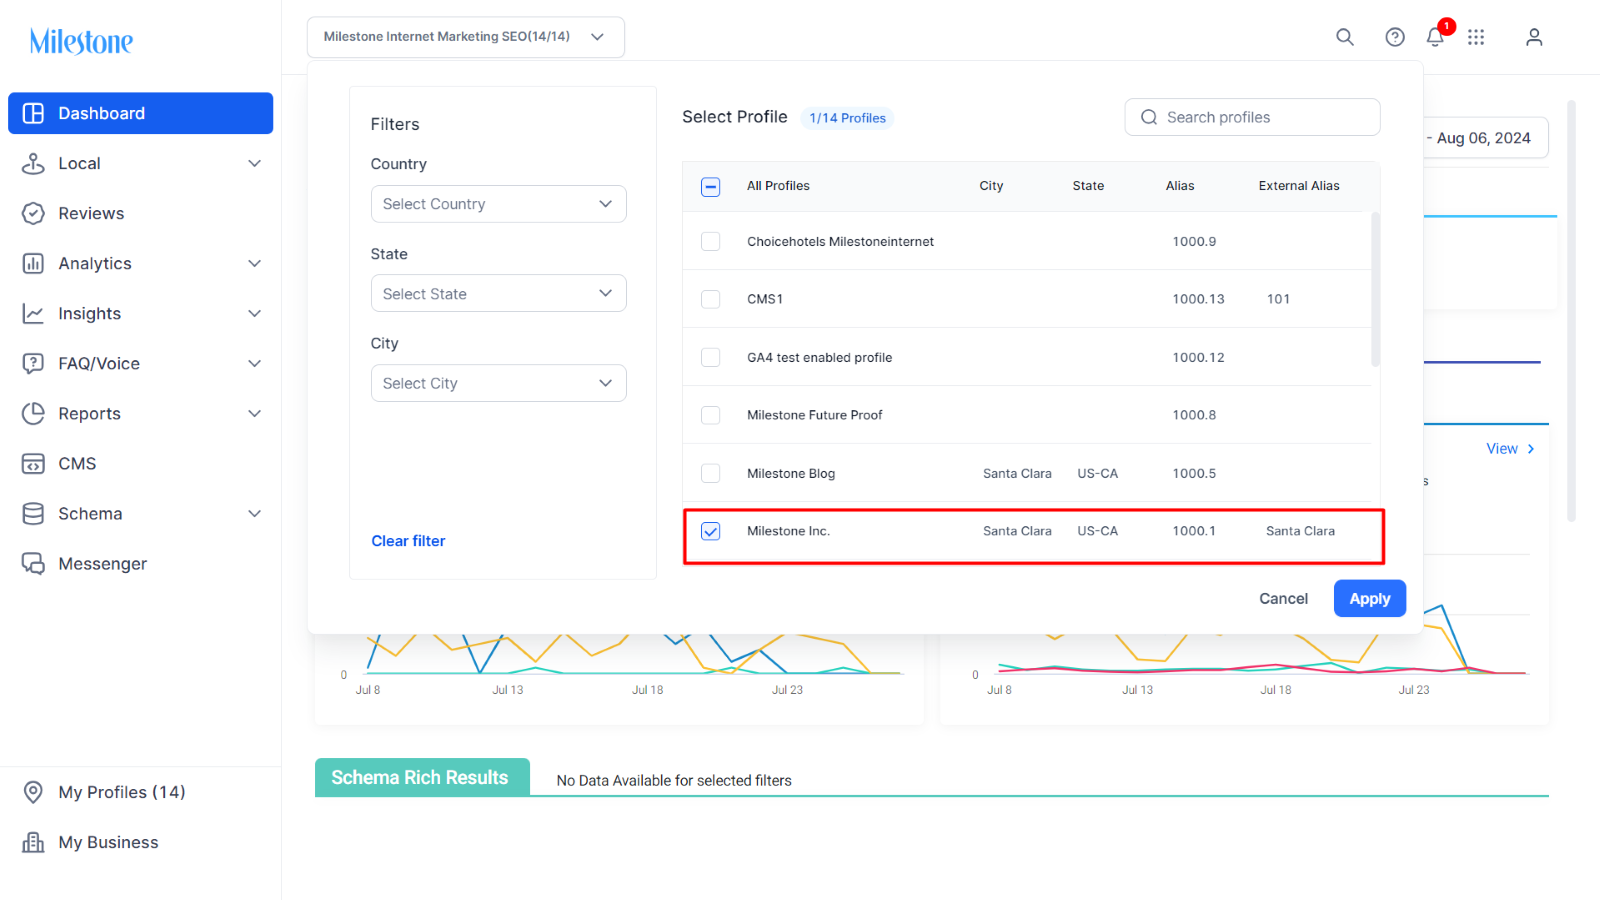Click the Analytics bar chart icon
This screenshot has height=900, width=1600.
[x=33, y=263]
